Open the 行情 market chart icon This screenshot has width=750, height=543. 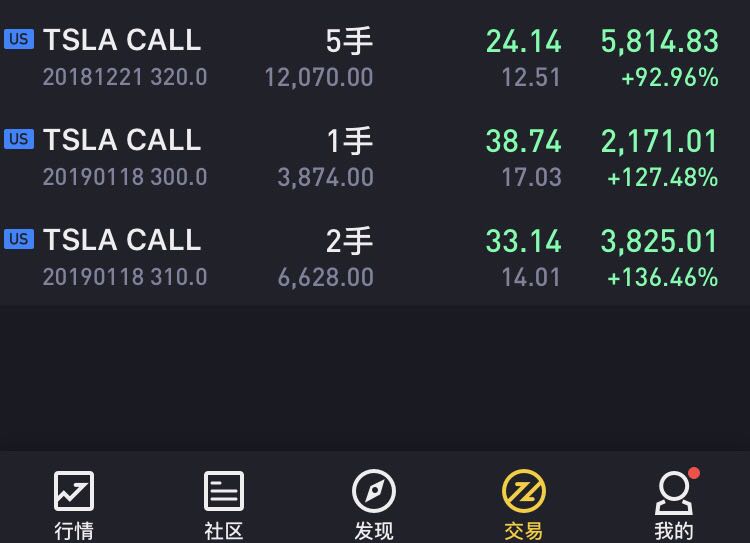(x=74, y=491)
